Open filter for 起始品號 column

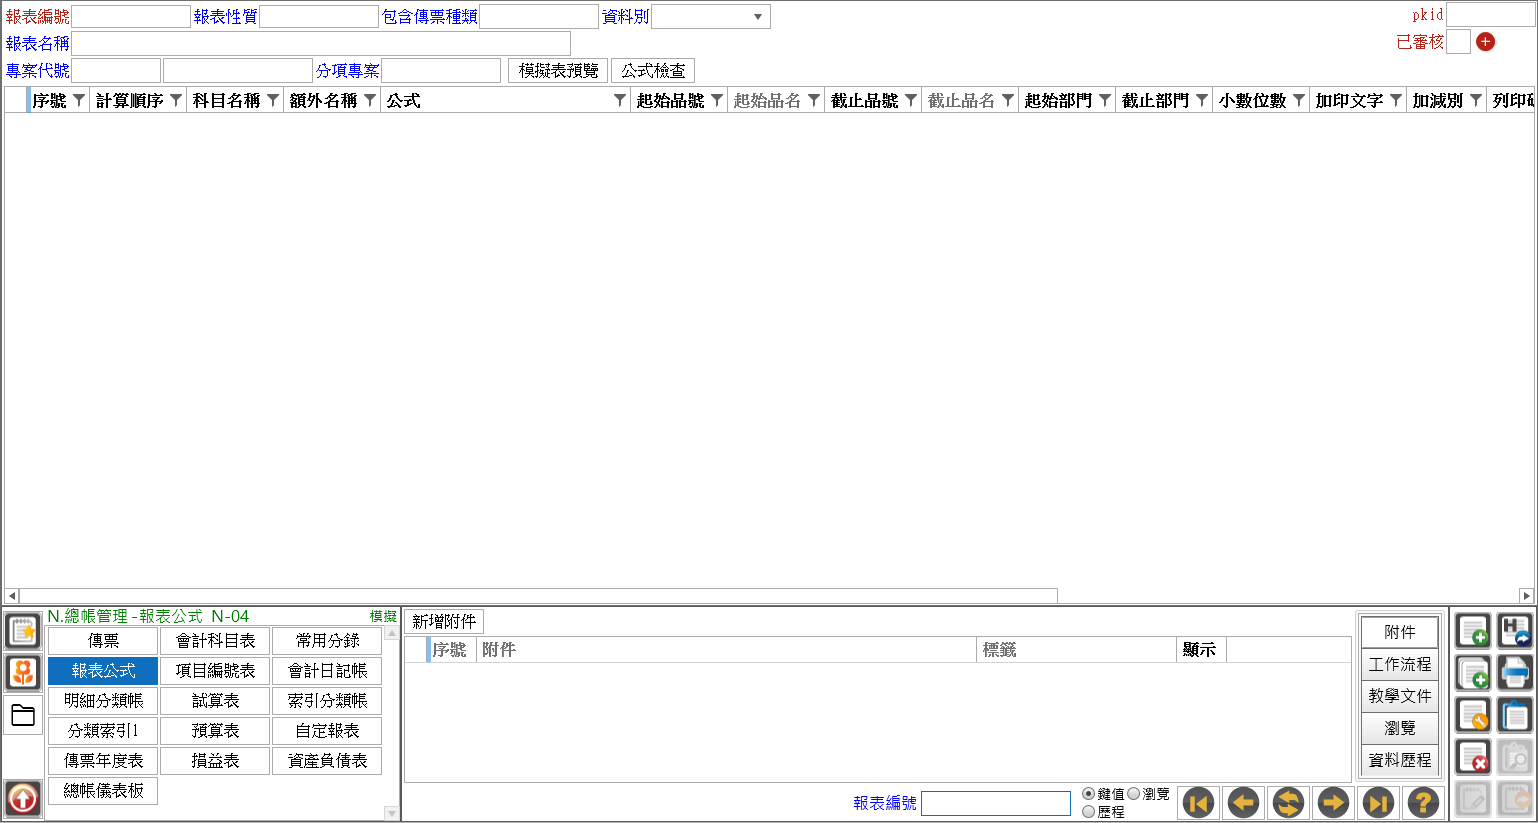coord(717,100)
